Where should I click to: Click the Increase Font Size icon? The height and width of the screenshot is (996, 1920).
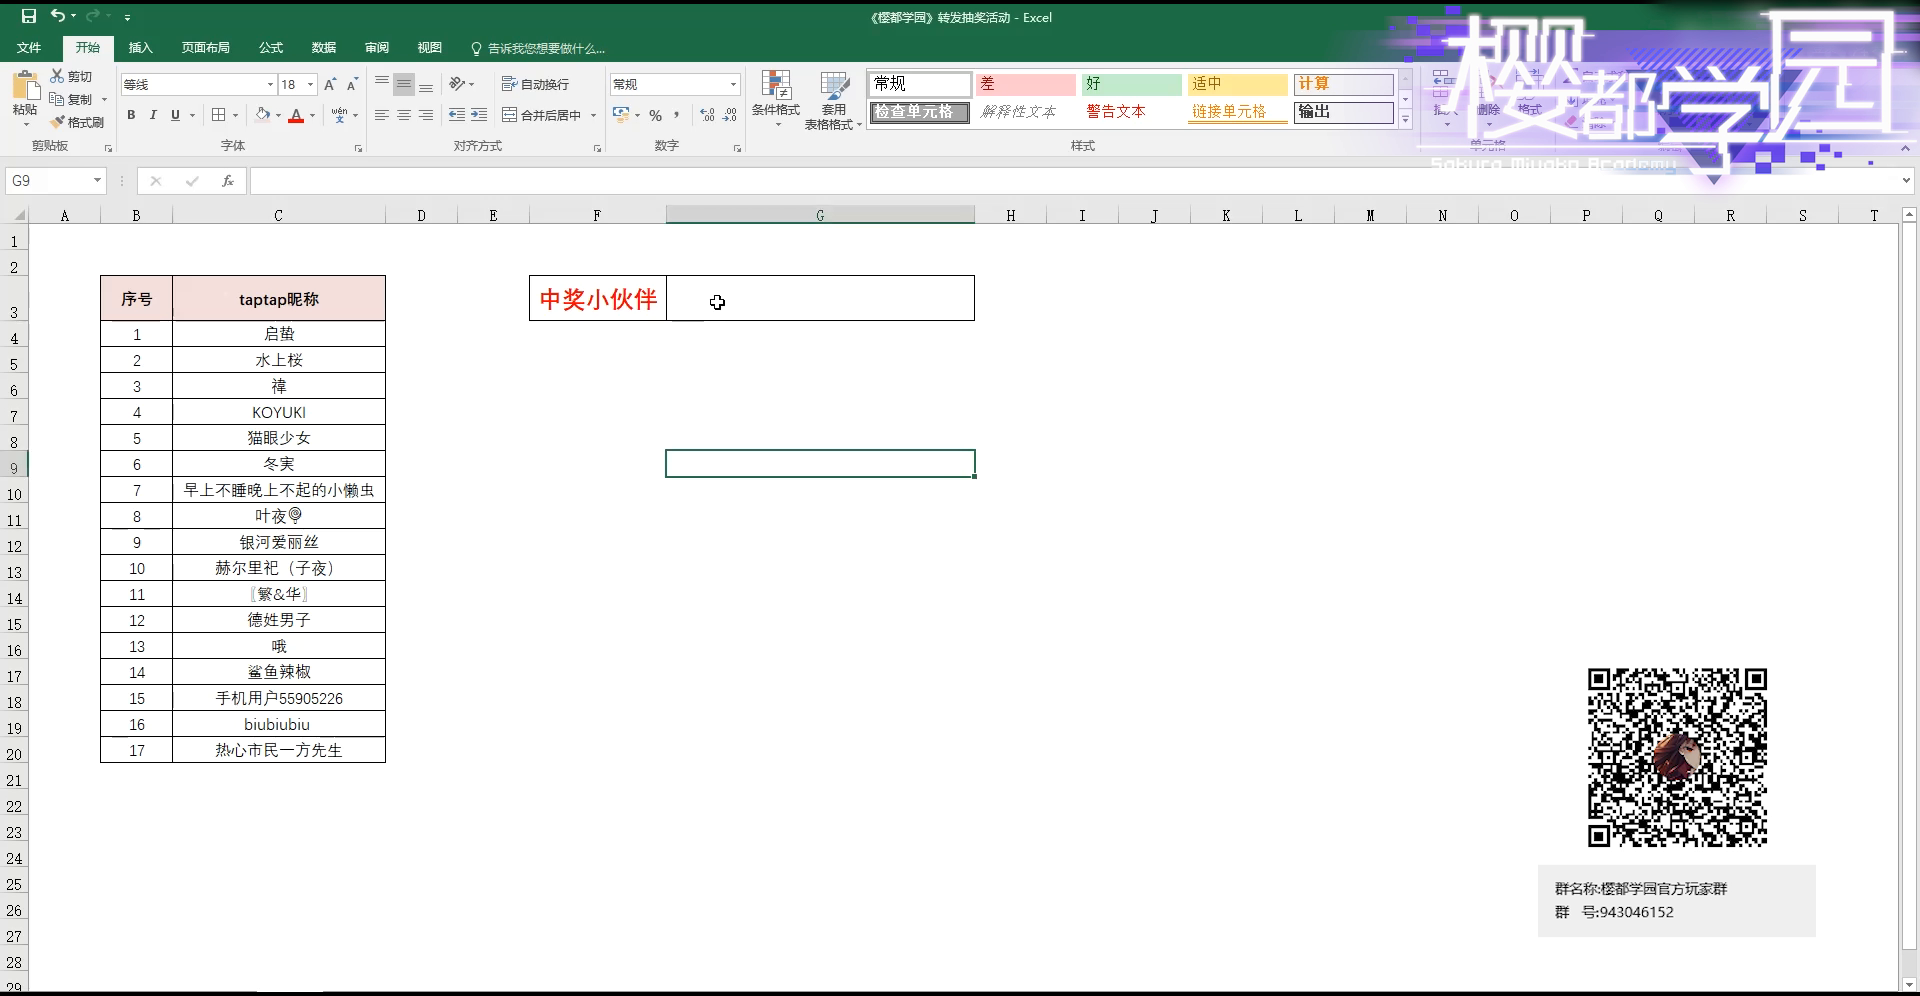(x=330, y=85)
